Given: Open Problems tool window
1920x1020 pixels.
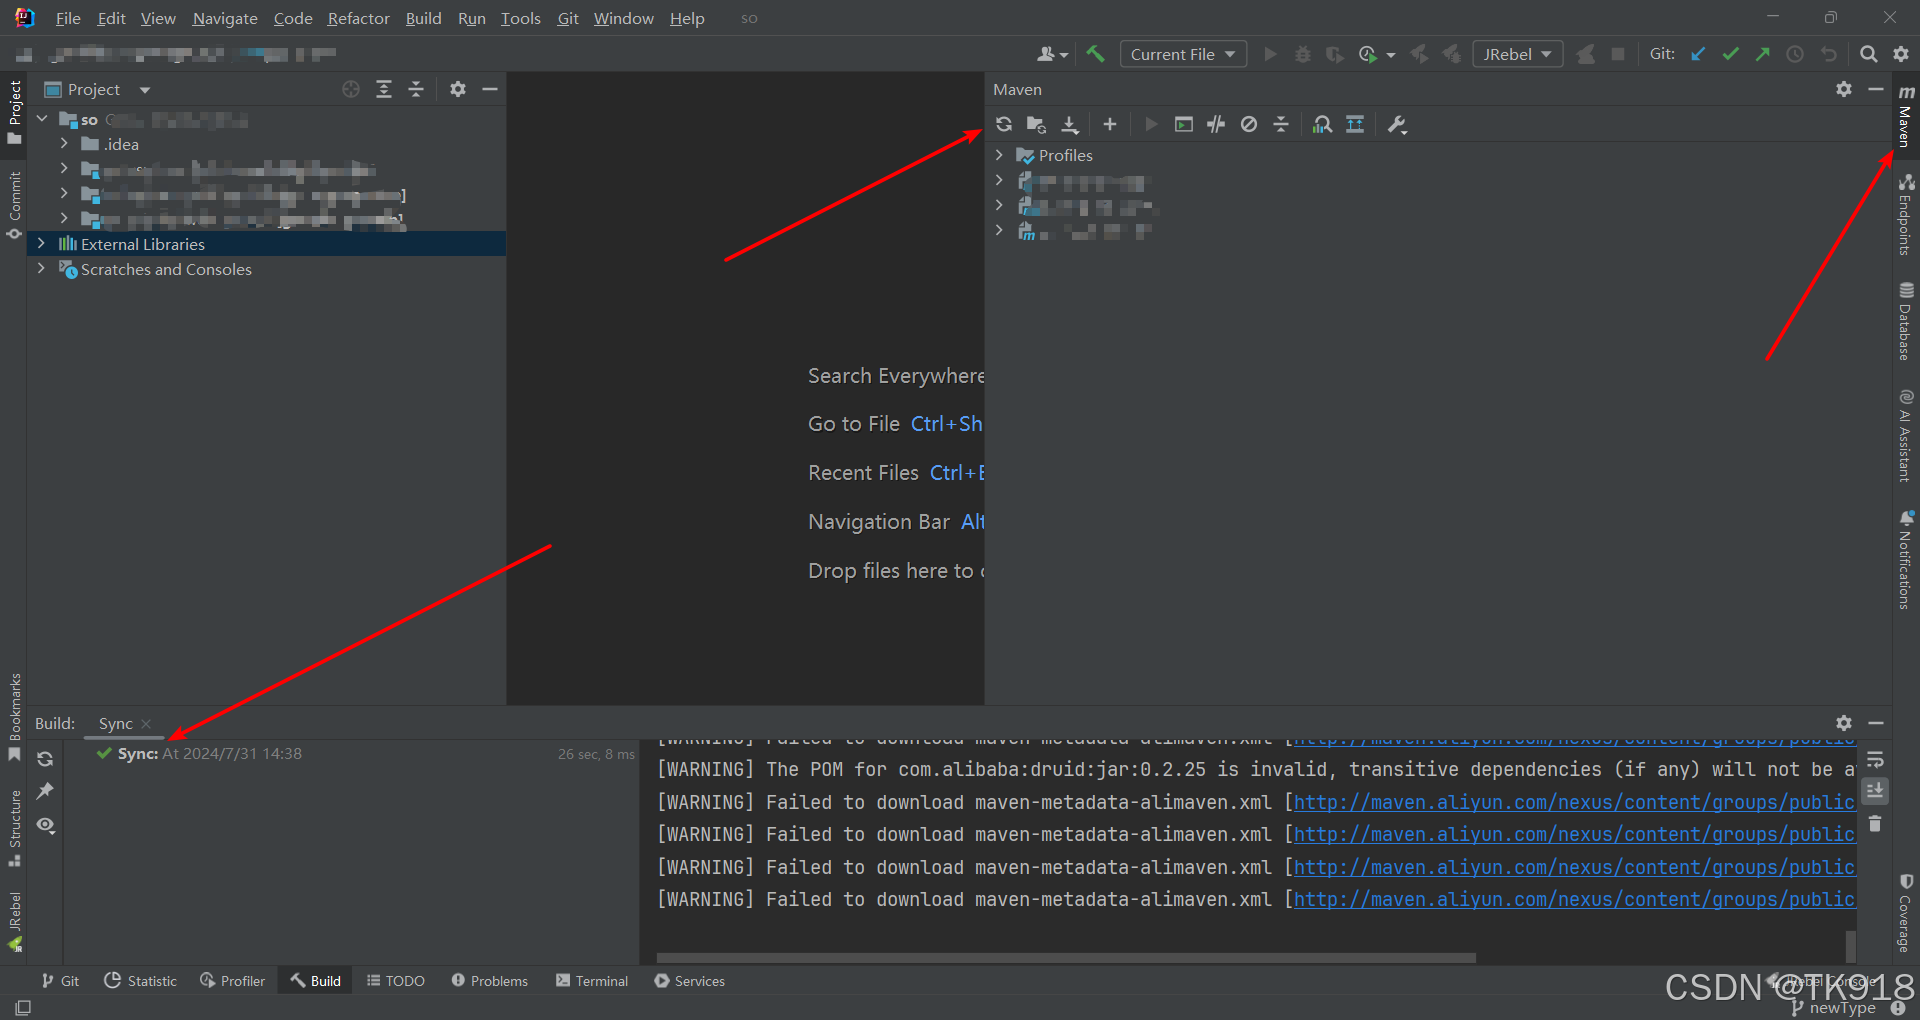Looking at the screenshot, I should [x=489, y=980].
